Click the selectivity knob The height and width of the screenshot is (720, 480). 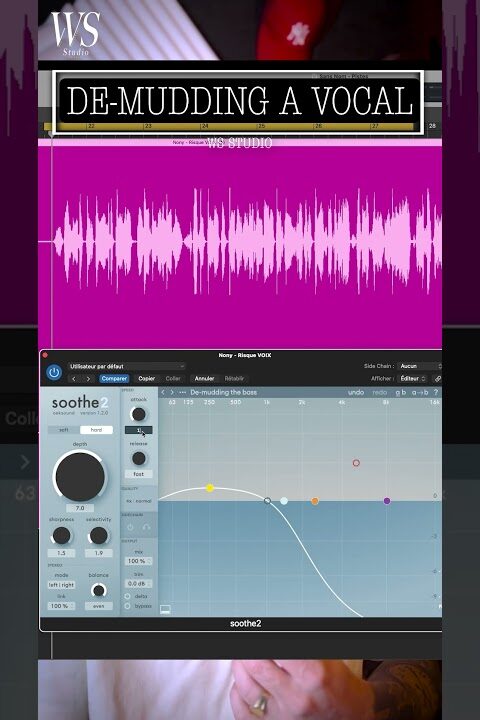point(98,535)
